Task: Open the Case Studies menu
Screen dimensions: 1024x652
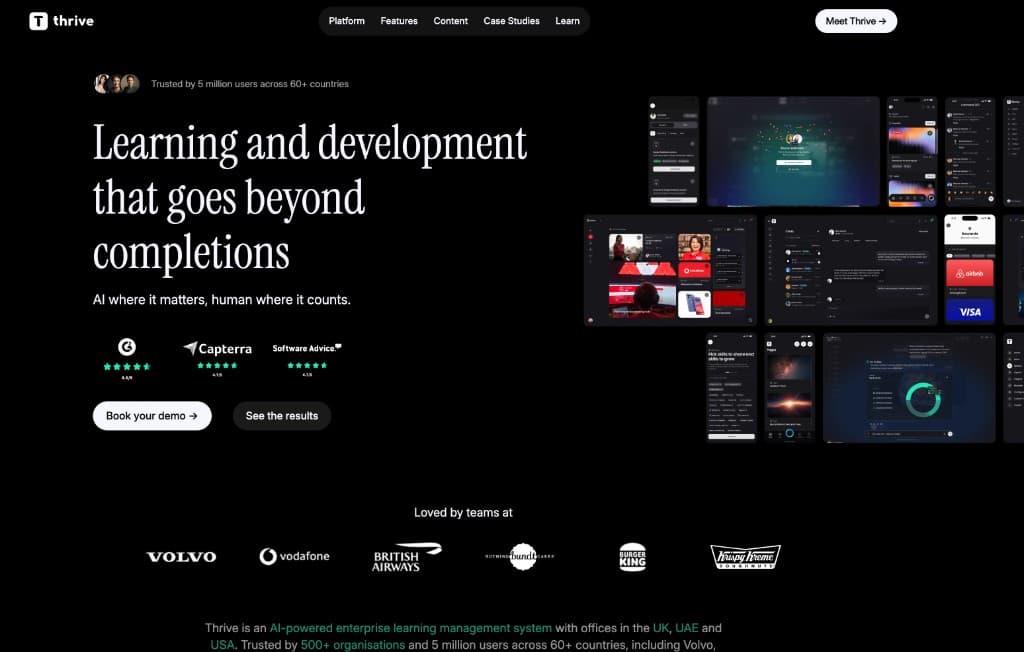Action: click(x=511, y=21)
